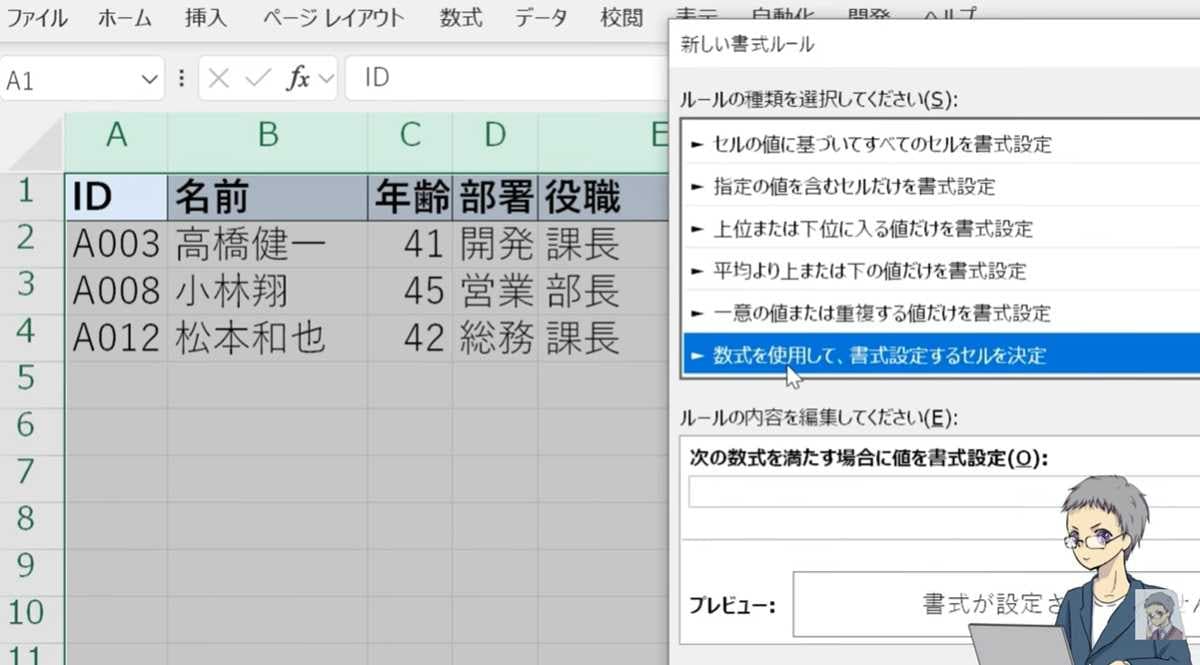
Task: Click cell with age 41
Action: point(410,244)
